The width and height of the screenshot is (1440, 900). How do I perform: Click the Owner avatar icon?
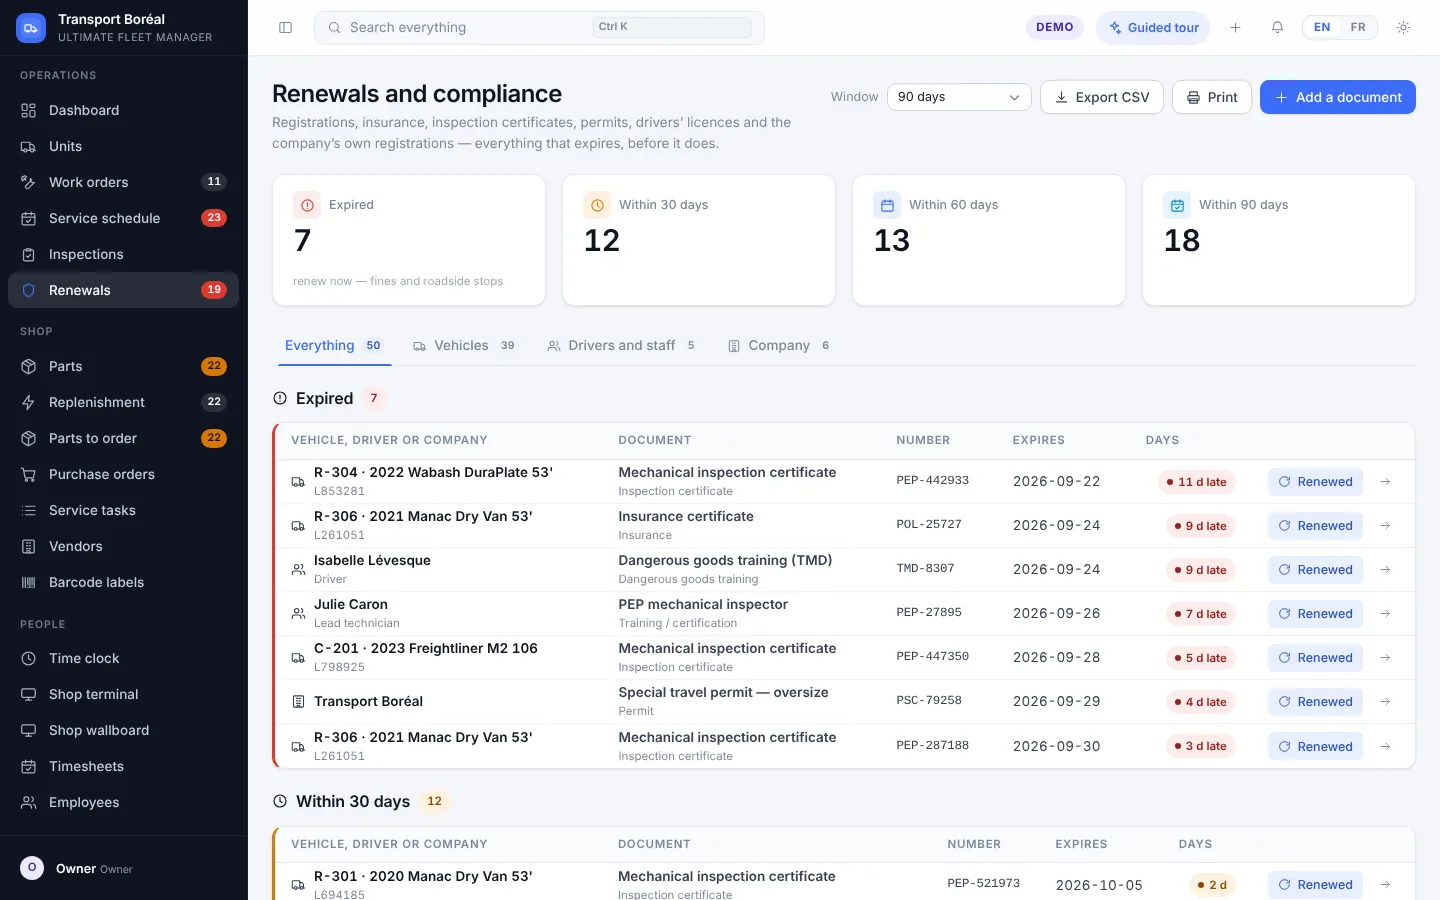click(x=32, y=868)
